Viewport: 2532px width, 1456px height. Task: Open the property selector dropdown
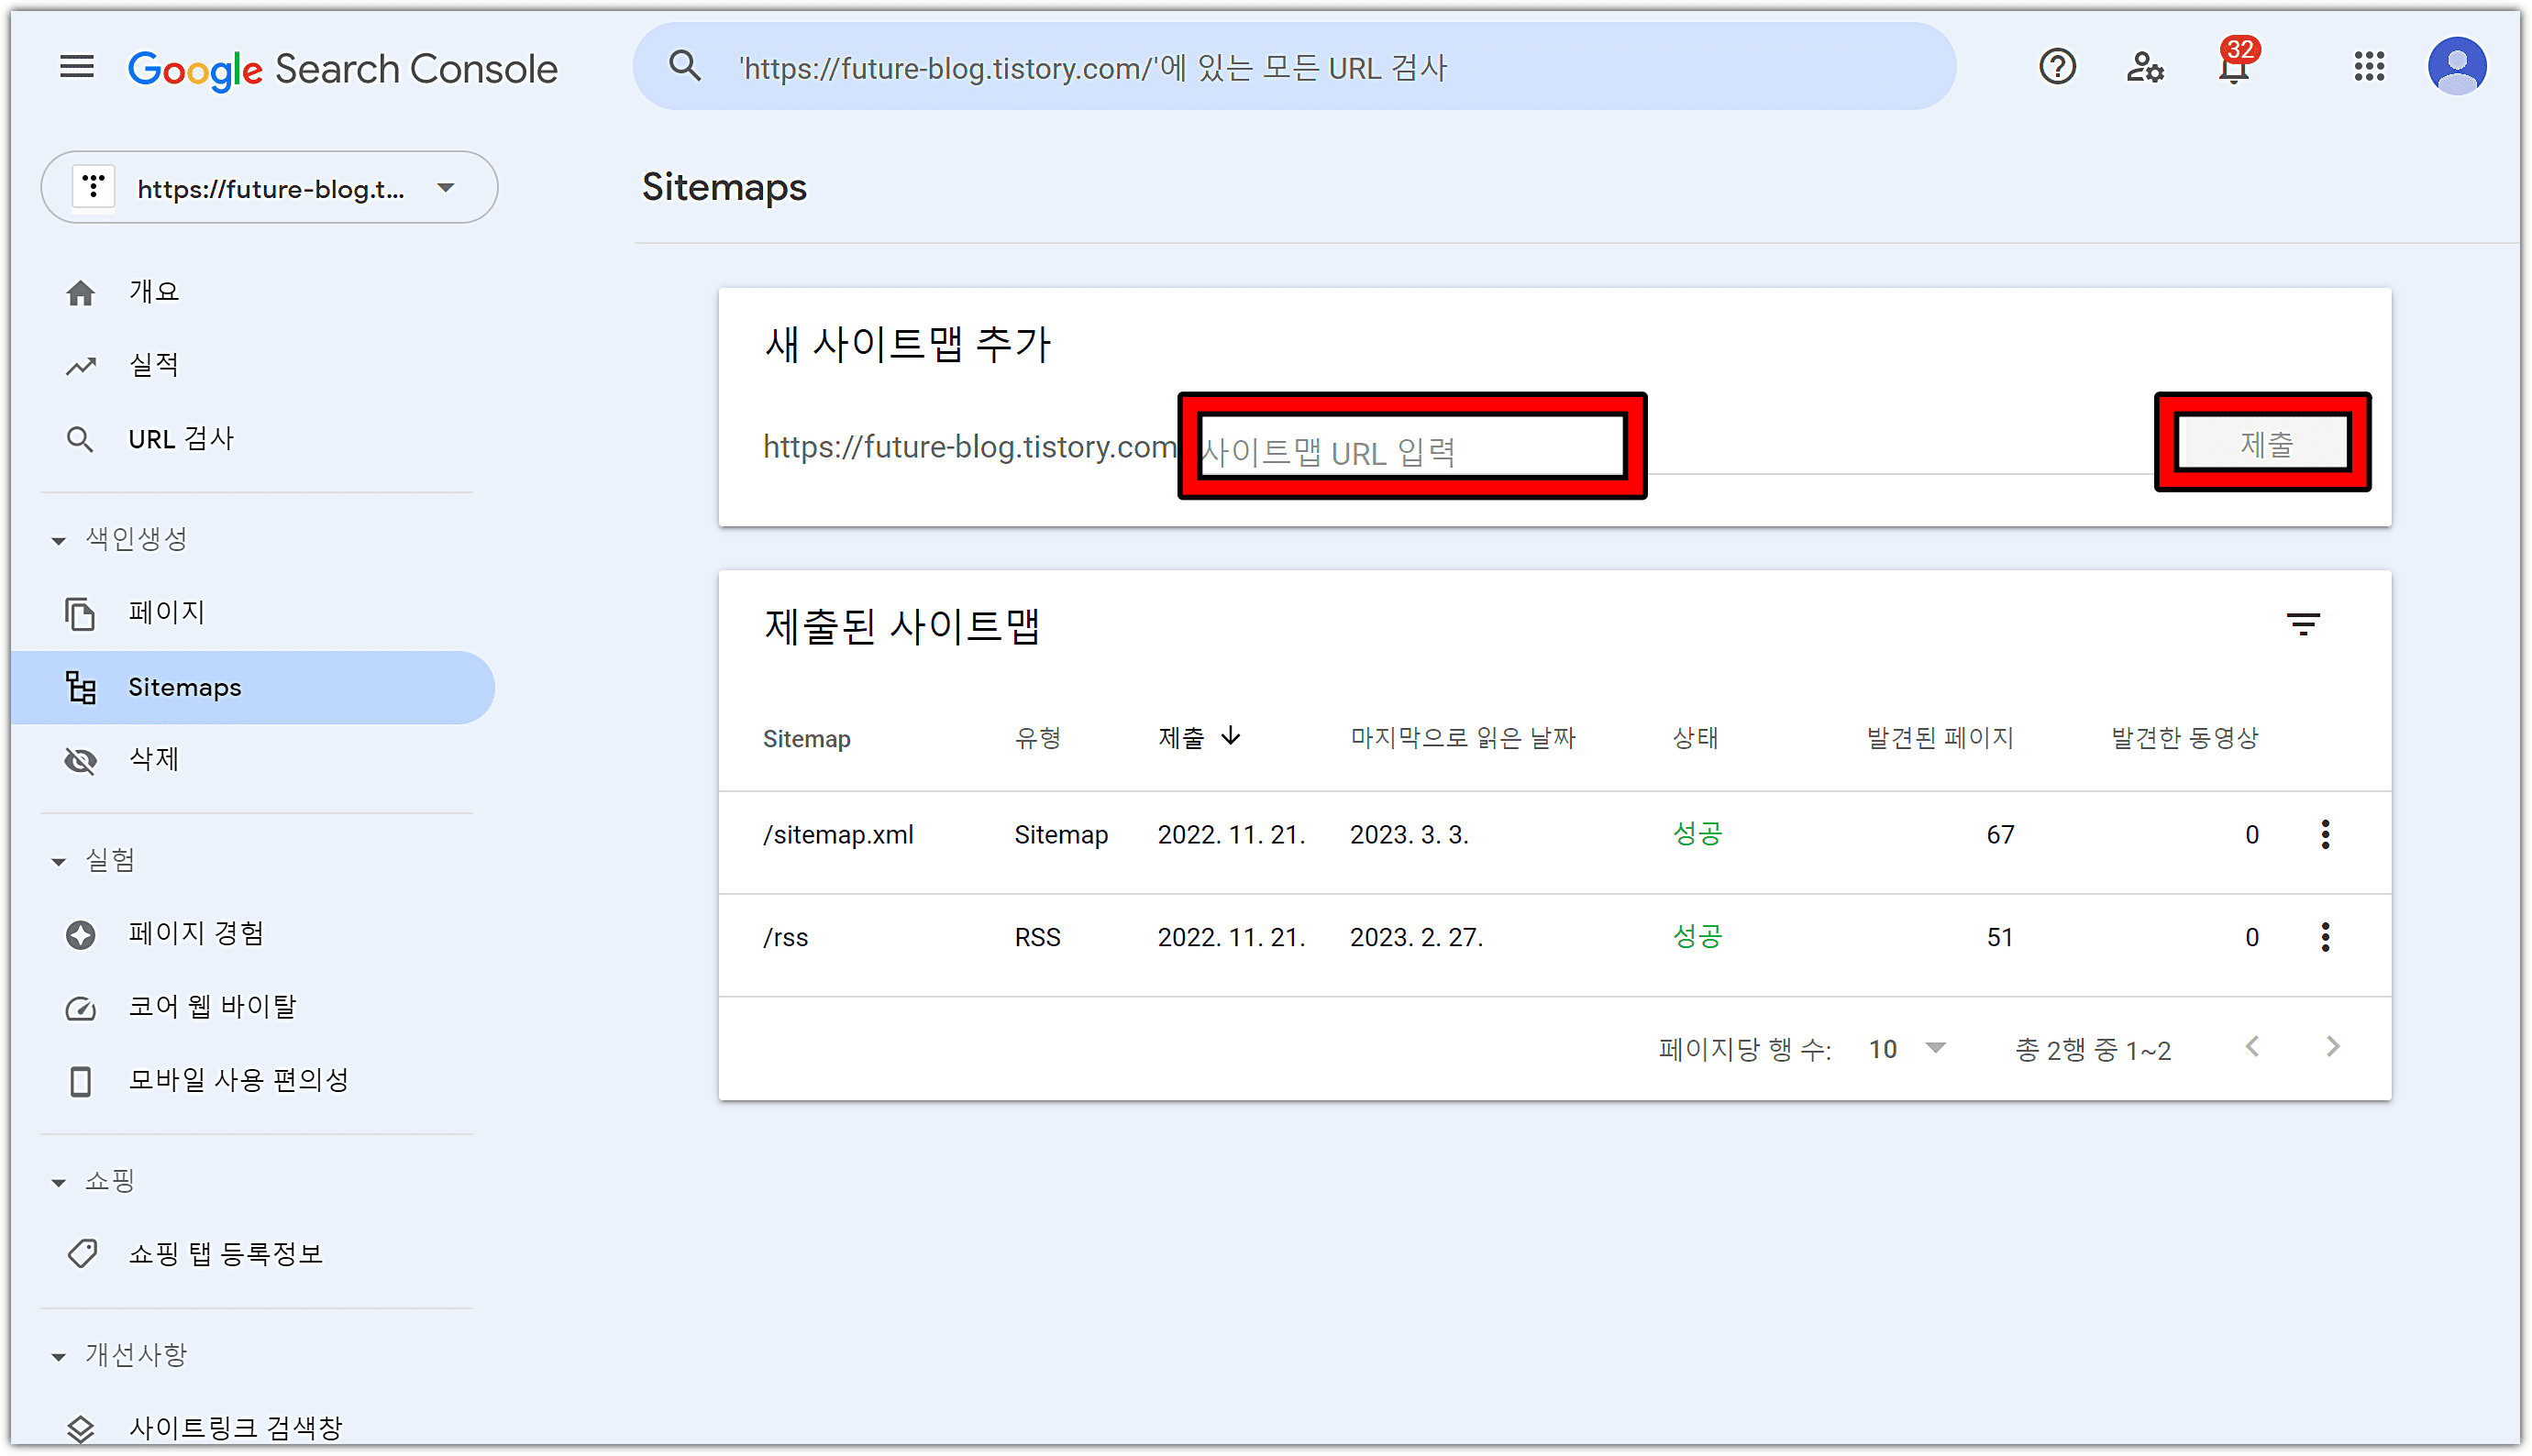(x=269, y=188)
